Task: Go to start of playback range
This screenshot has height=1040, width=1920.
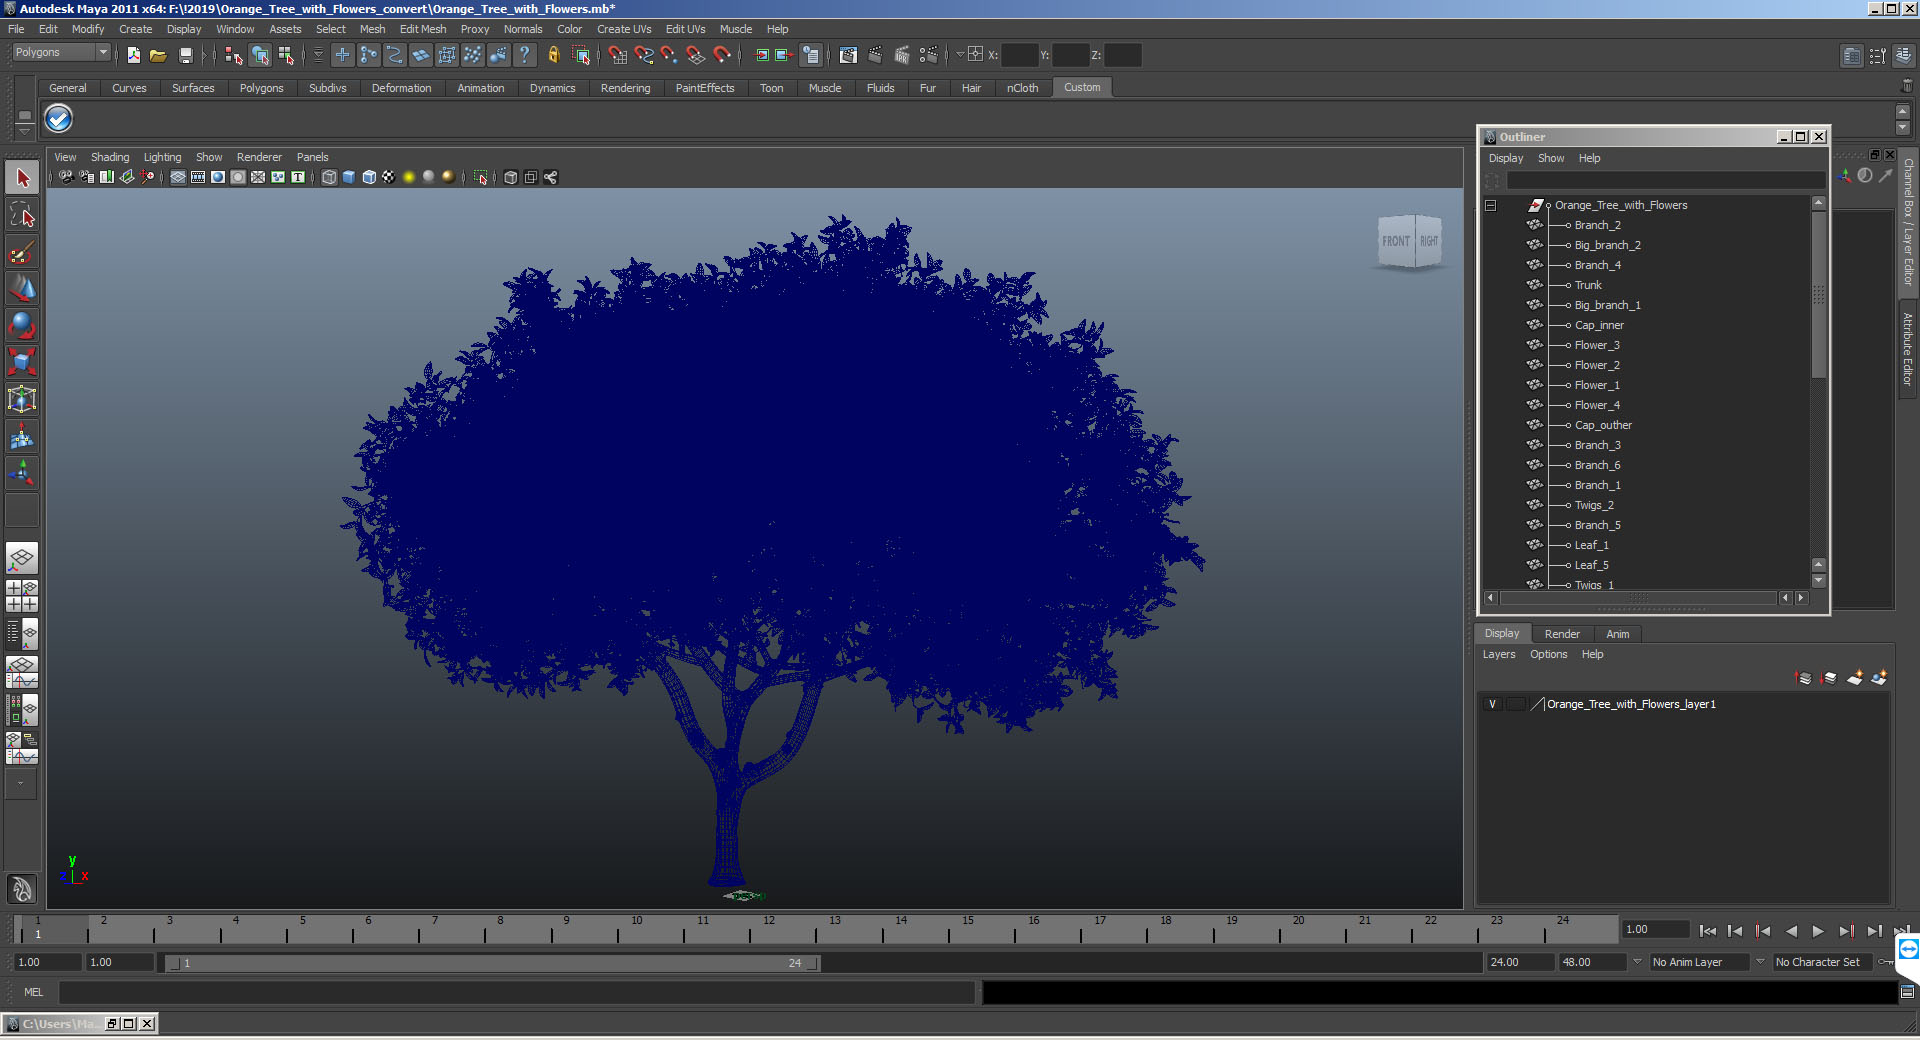Action: click(1707, 931)
